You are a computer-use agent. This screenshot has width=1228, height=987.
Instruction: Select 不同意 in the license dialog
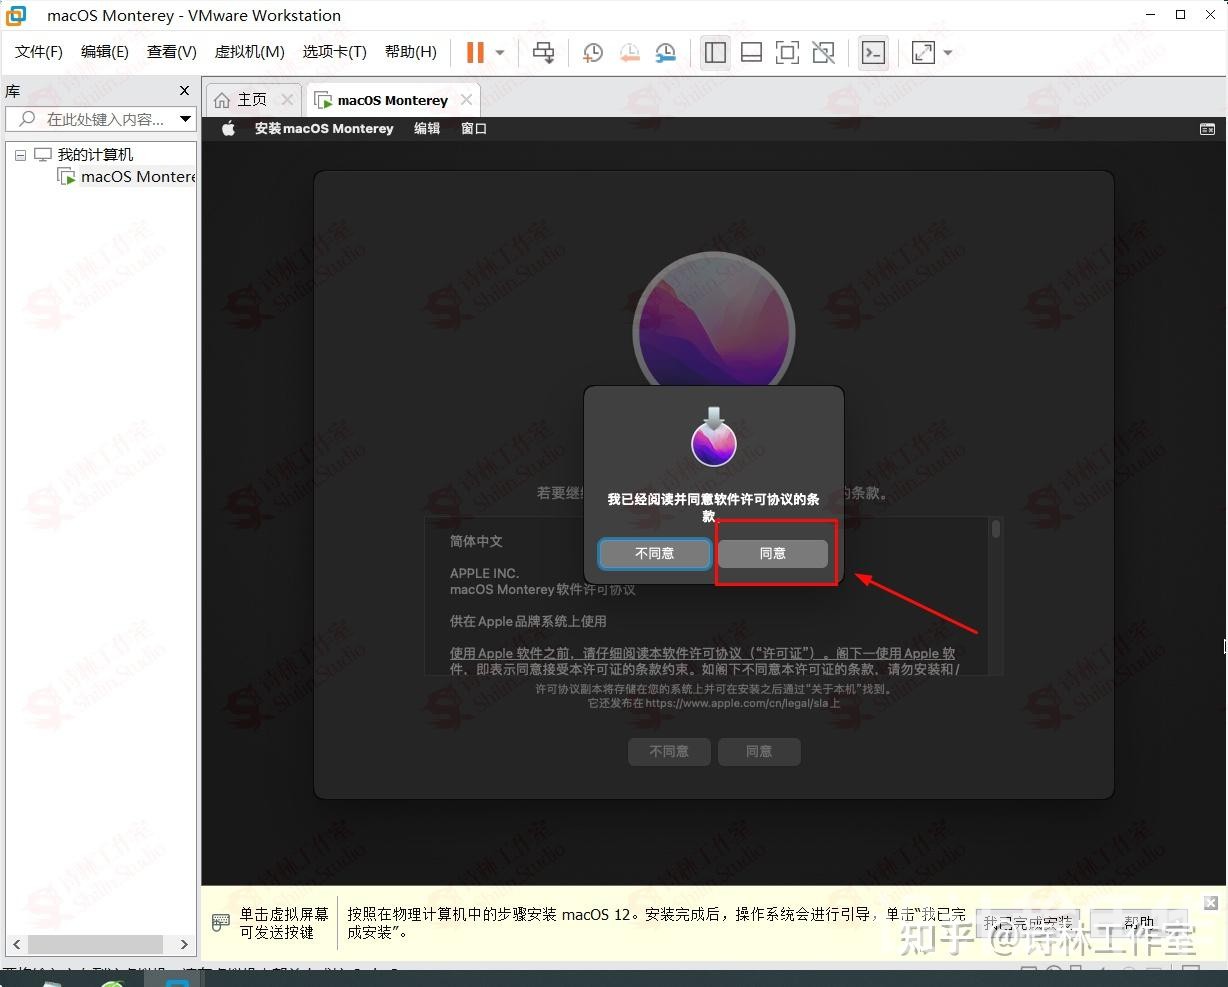pyautogui.click(x=654, y=553)
